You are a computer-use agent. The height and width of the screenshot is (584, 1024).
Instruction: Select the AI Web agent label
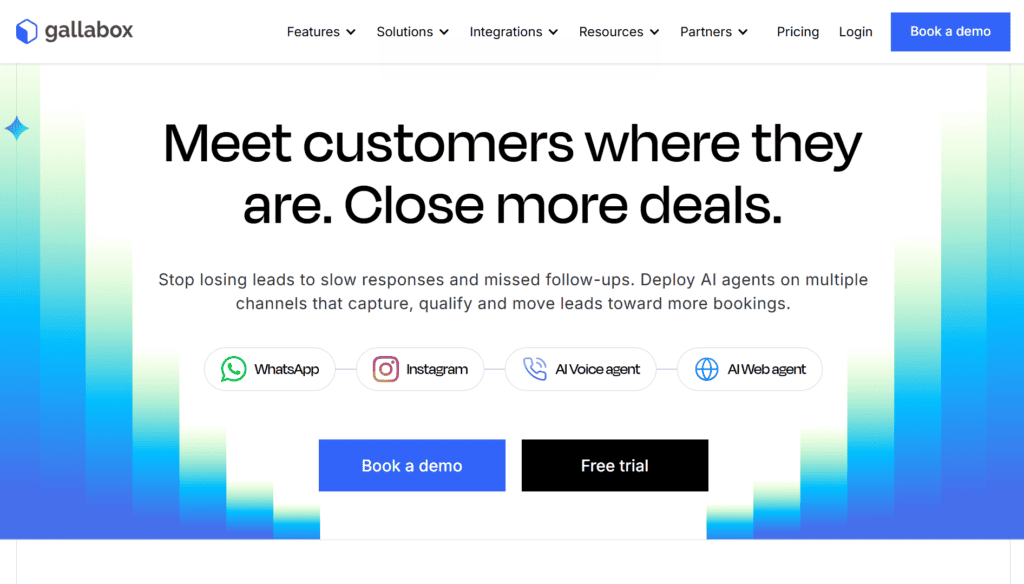point(767,369)
